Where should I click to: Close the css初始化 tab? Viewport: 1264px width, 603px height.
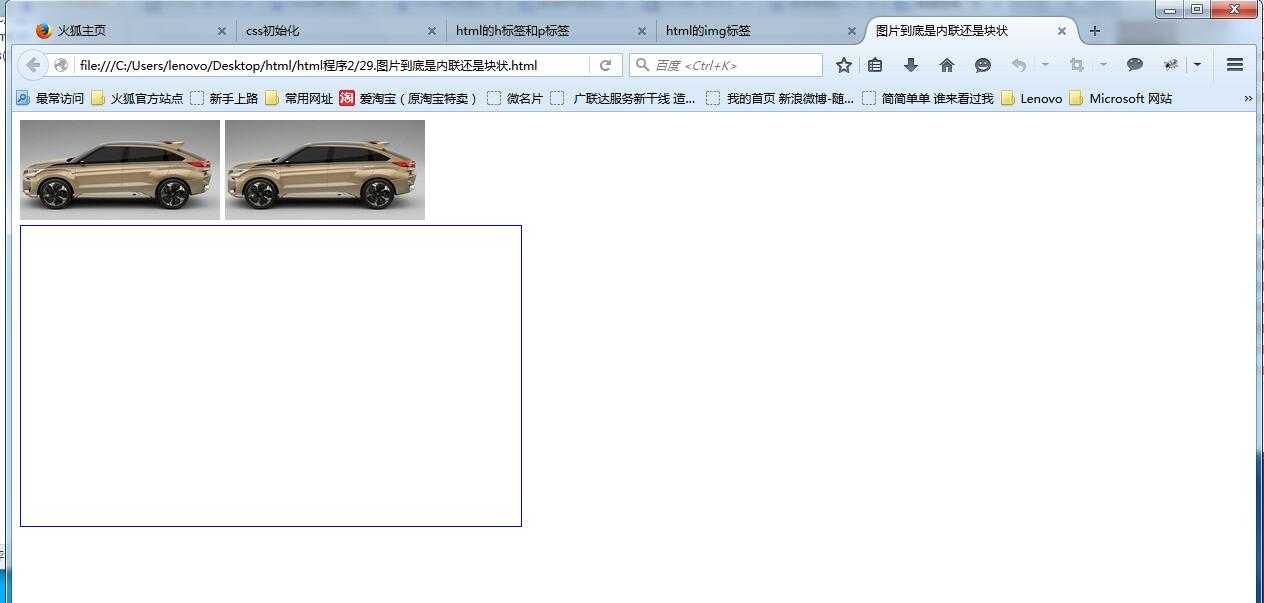click(x=432, y=31)
